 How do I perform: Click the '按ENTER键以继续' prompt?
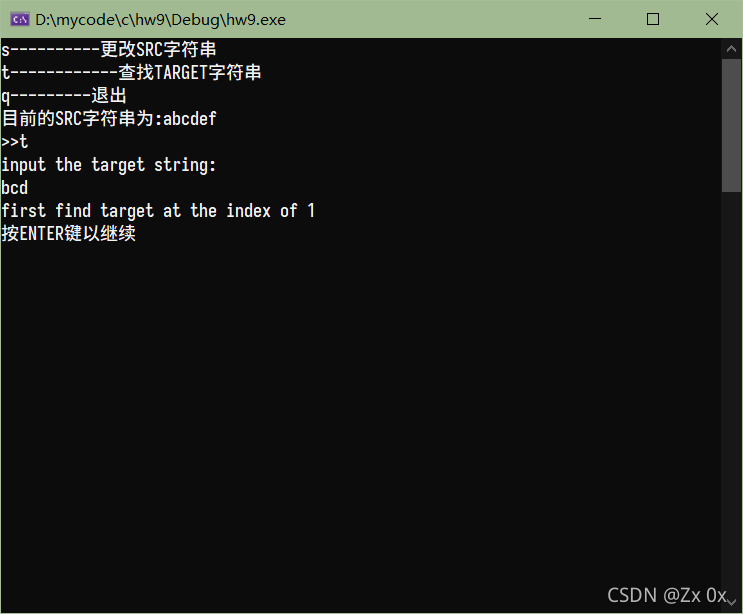coord(68,234)
